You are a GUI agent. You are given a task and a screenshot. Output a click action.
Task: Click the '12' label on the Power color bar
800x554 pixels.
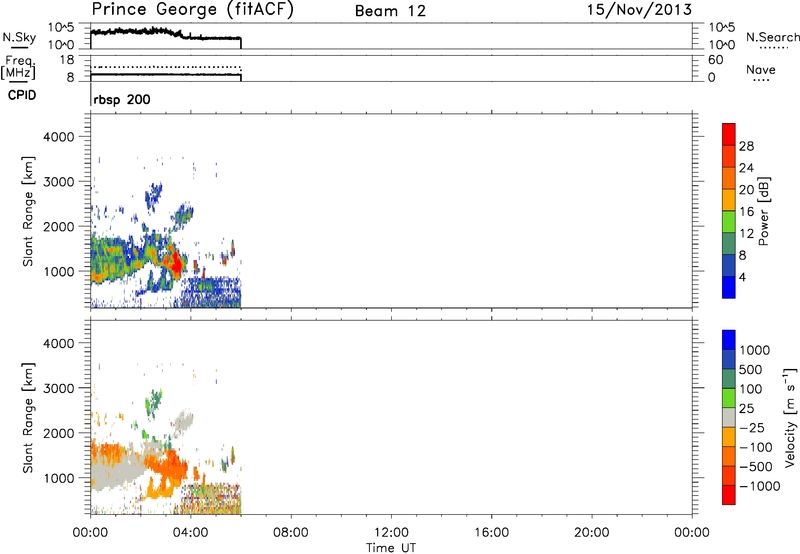[746, 234]
